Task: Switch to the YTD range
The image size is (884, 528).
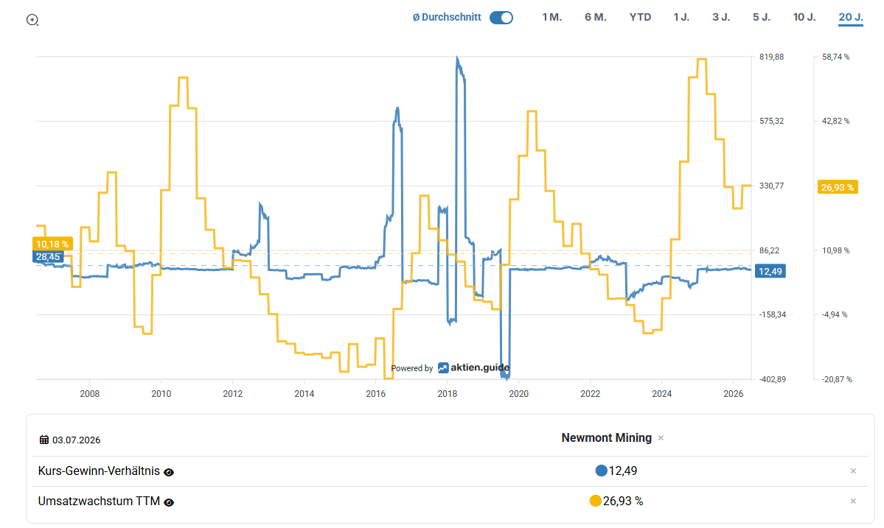Action: pyautogui.click(x=640, y=17)
